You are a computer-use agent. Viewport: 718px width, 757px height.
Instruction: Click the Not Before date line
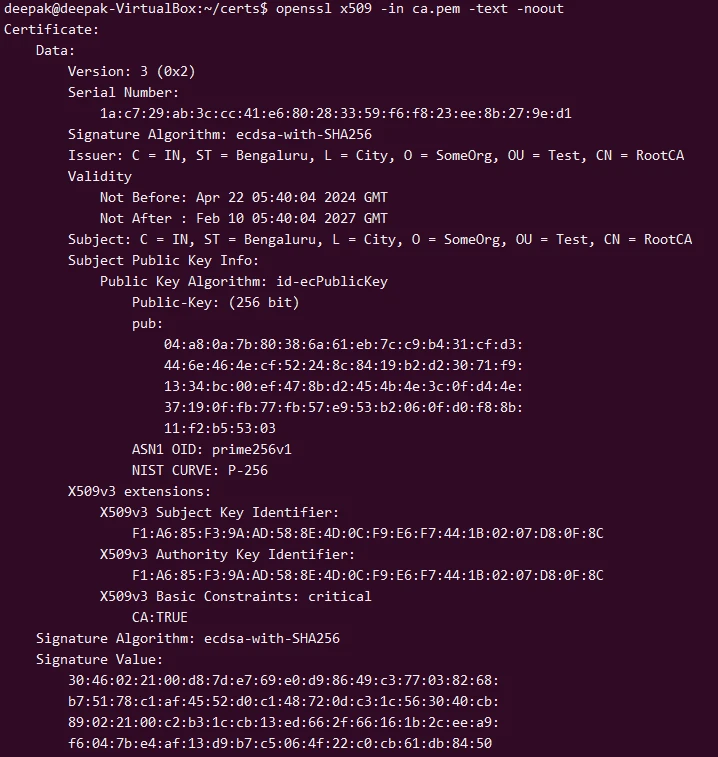coord(243,197)
